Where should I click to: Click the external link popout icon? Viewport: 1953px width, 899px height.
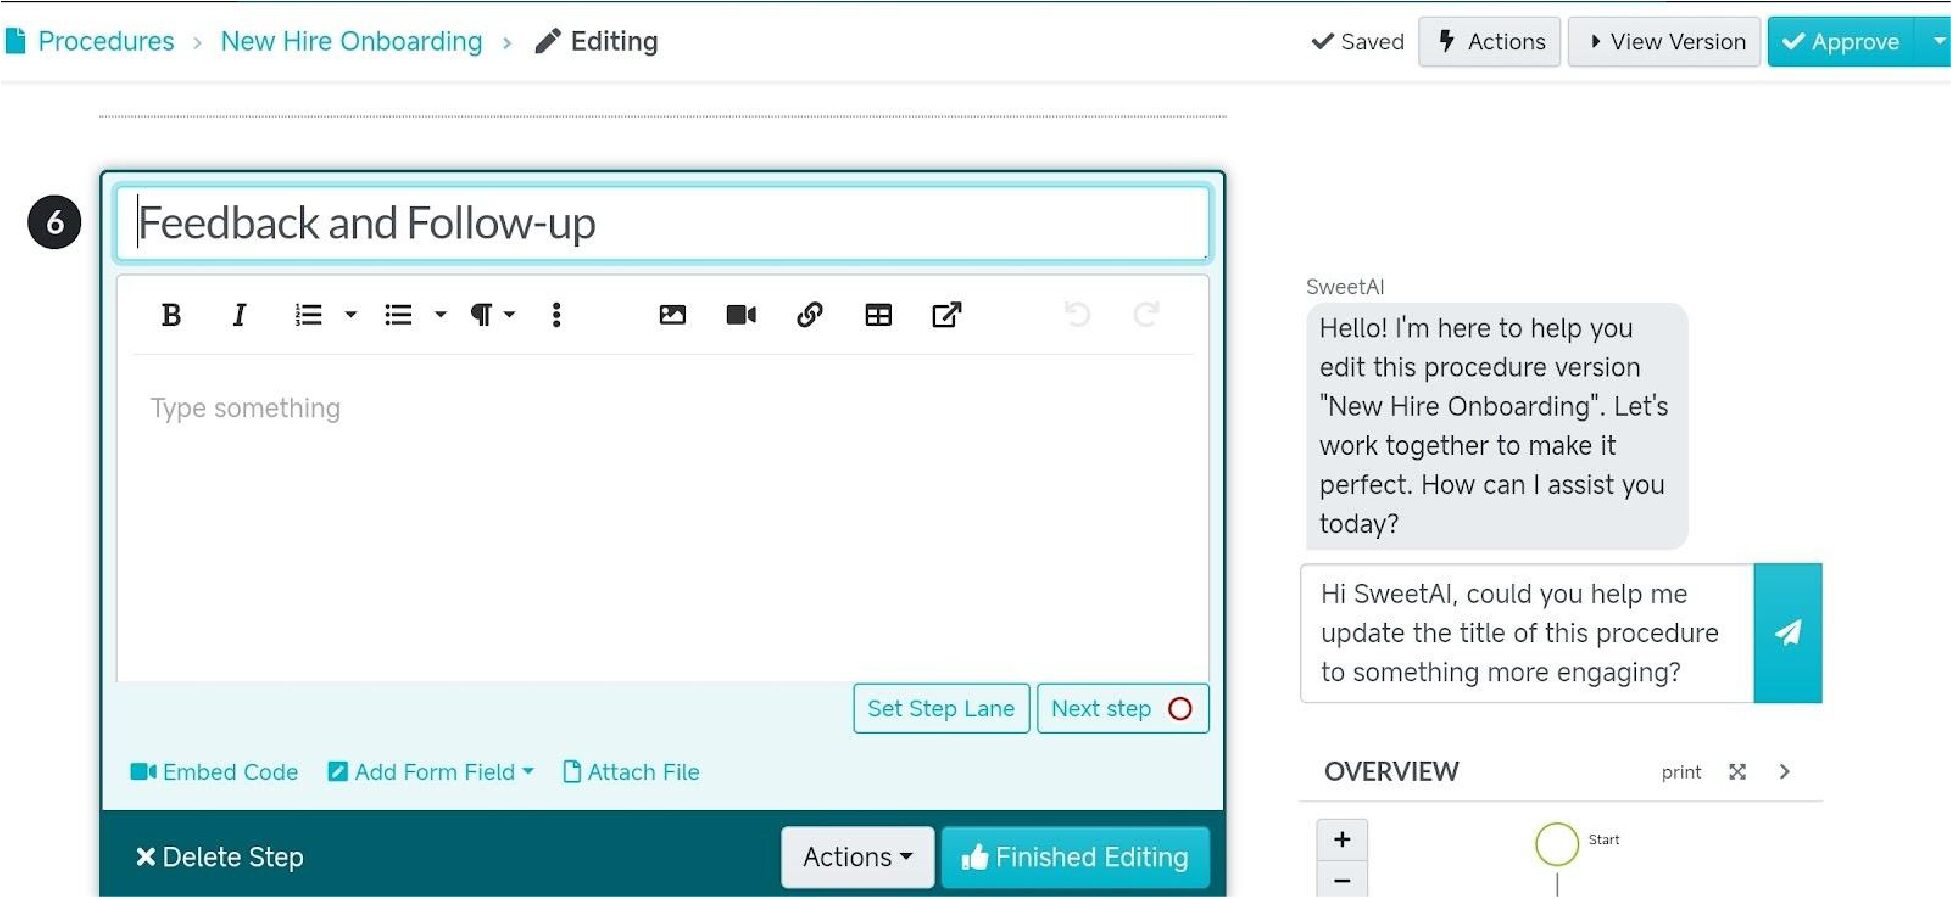pyautogui.click(x=946, y=315)
